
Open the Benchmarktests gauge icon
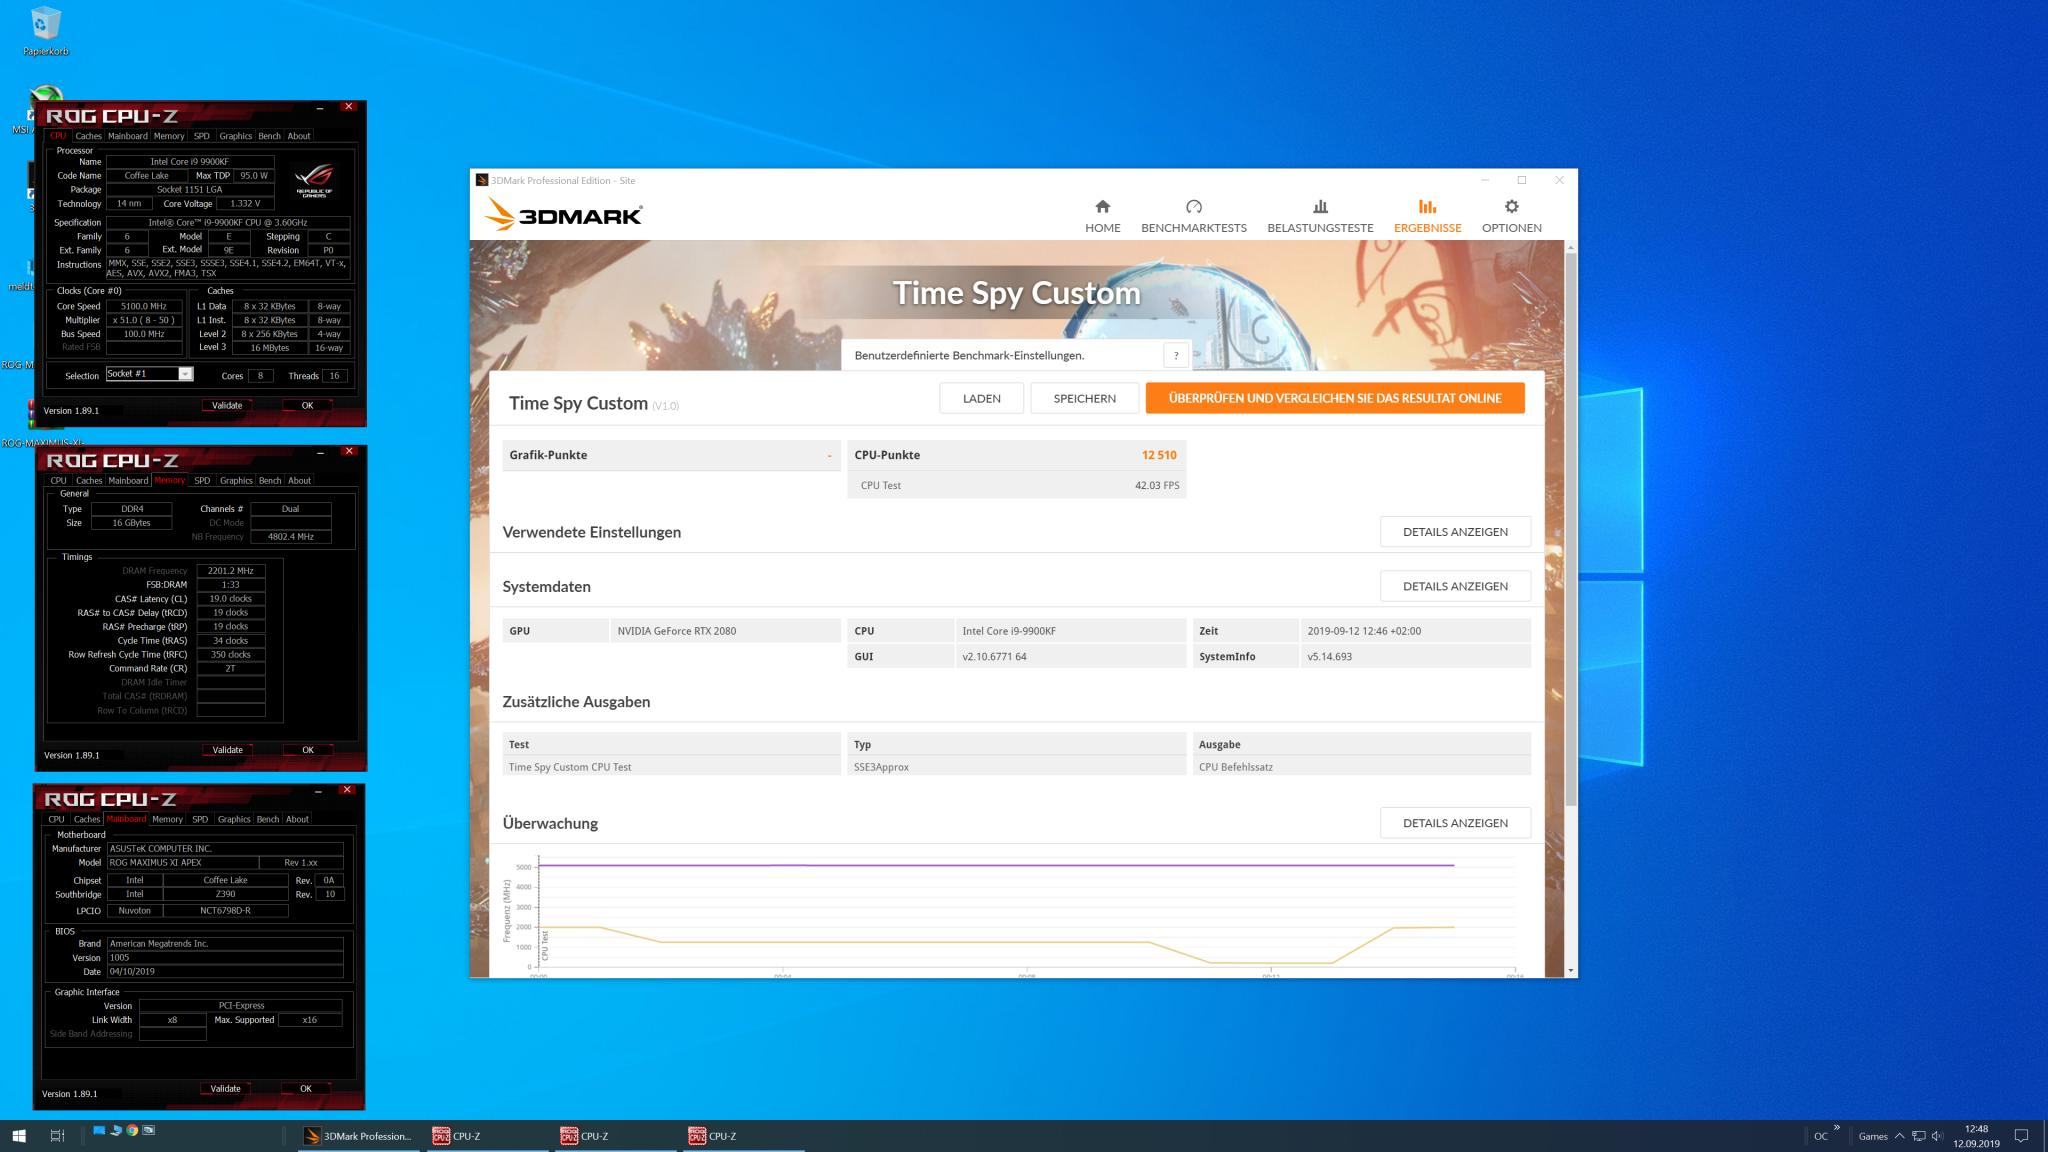tap(1193, 206)
